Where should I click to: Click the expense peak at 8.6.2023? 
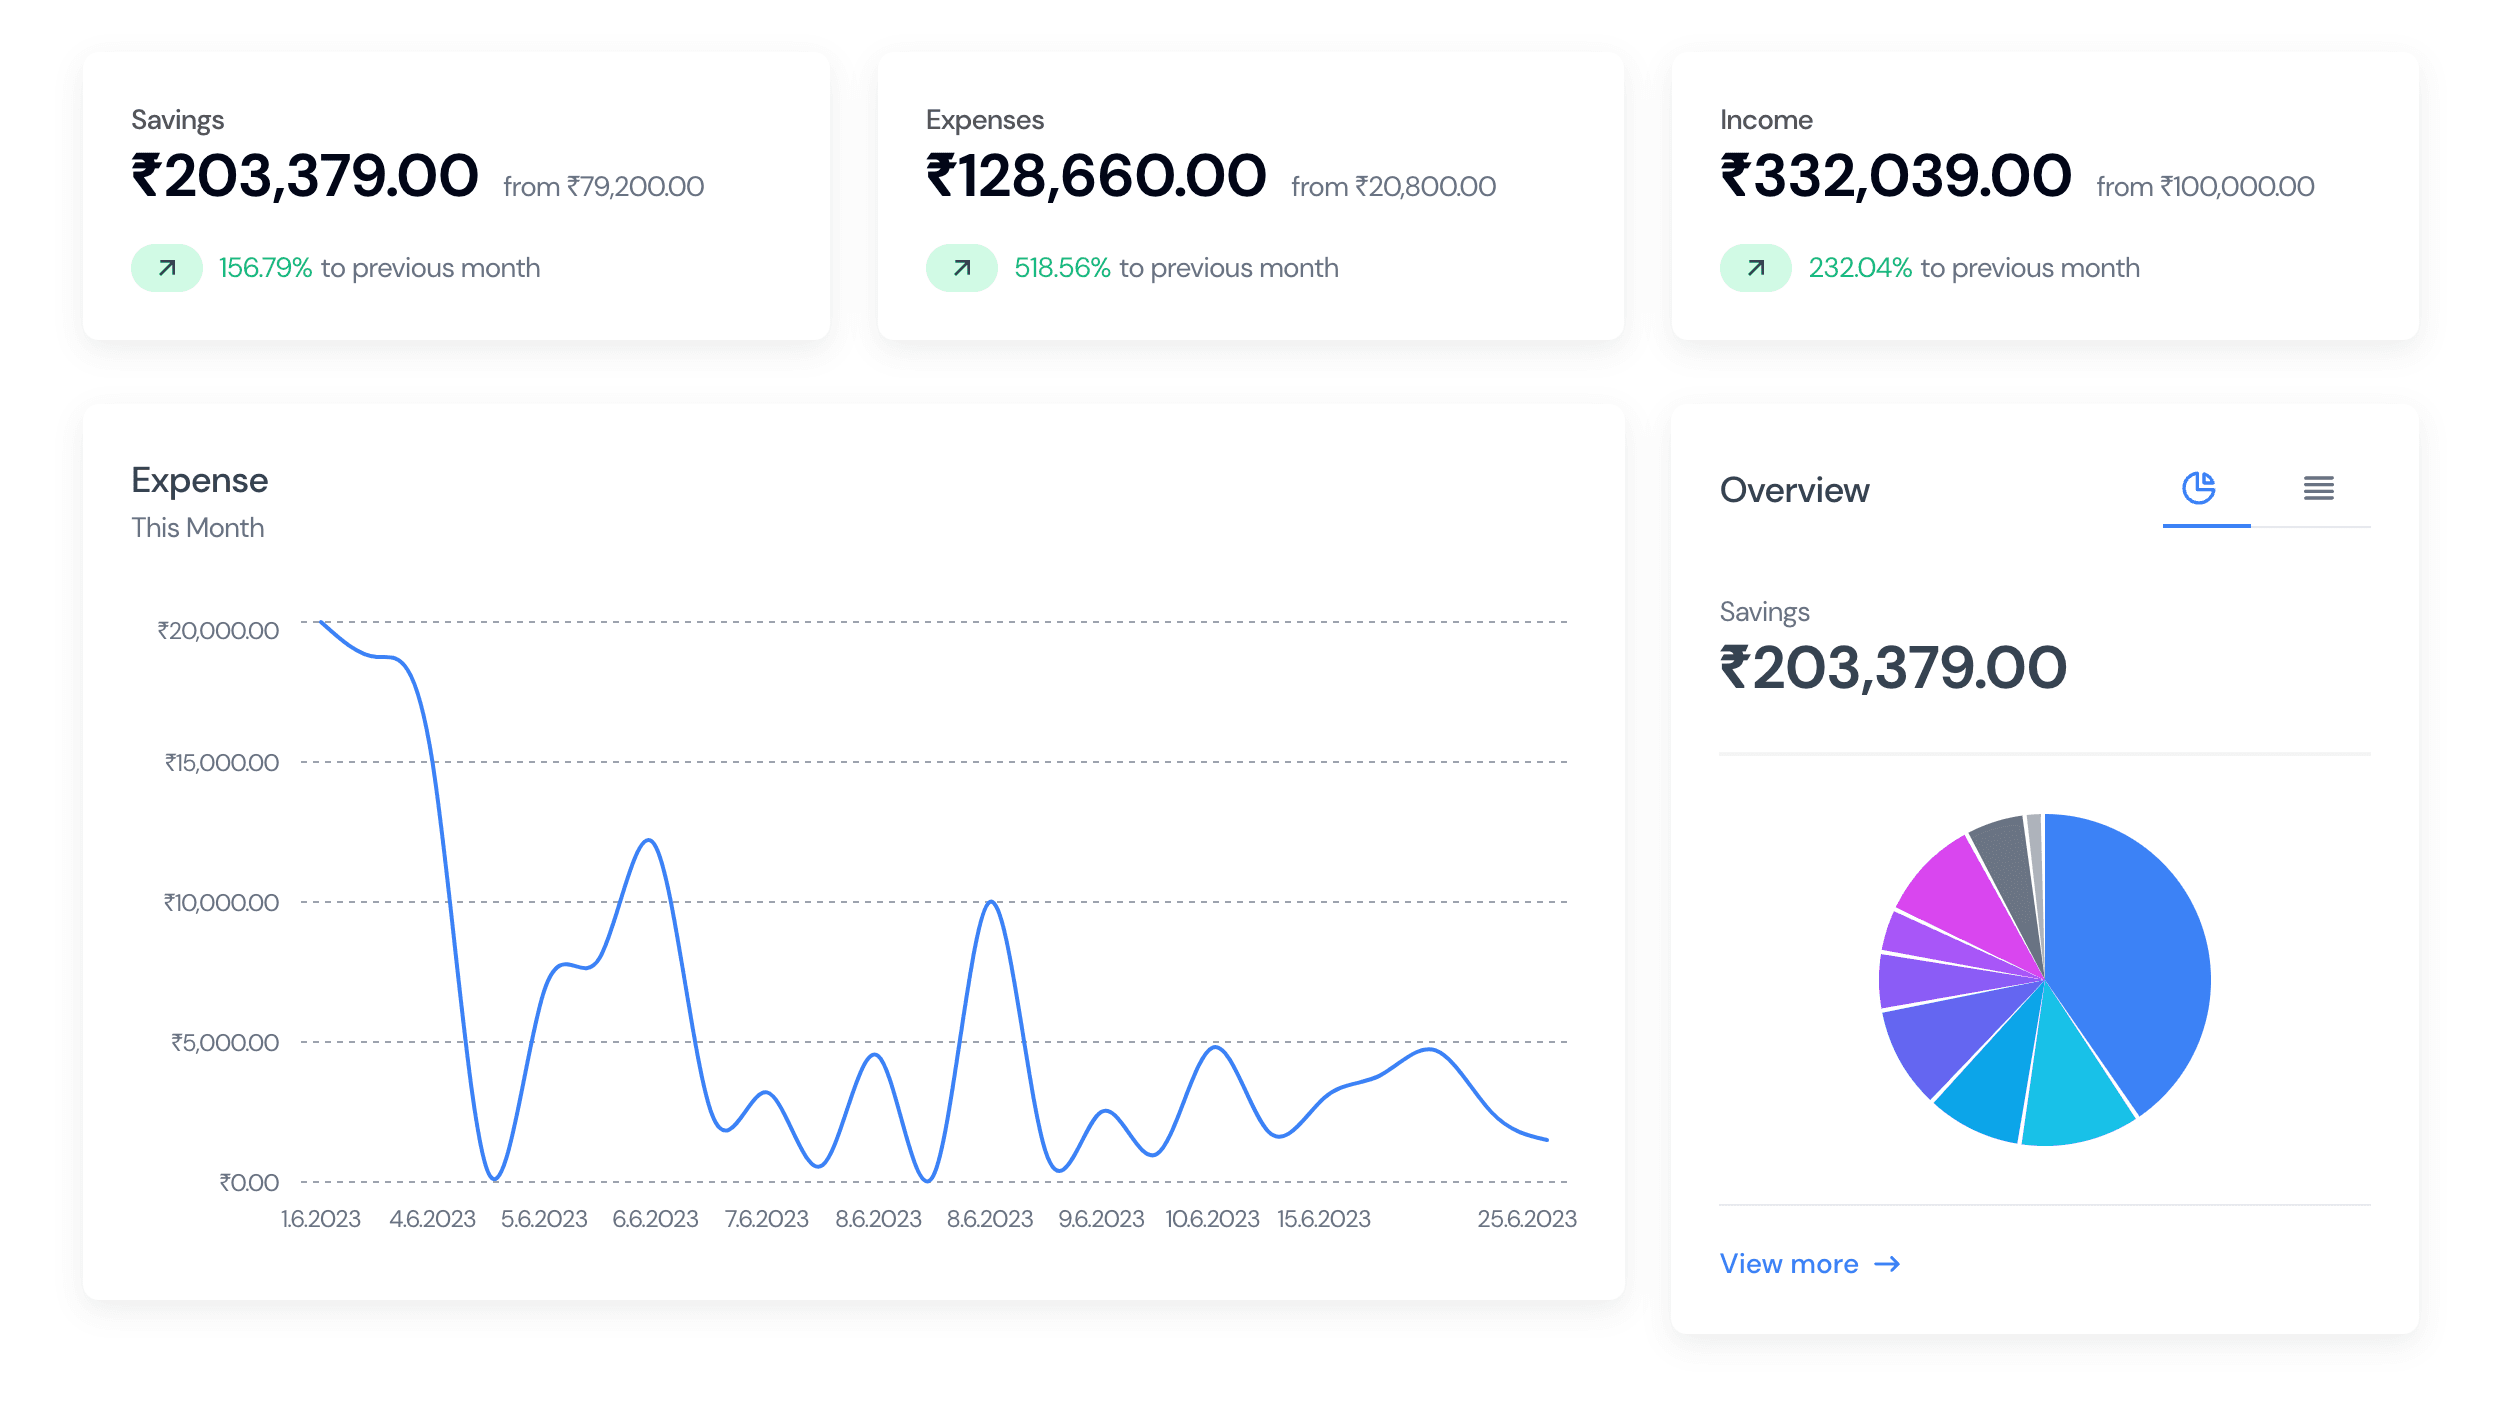(991, 902)
